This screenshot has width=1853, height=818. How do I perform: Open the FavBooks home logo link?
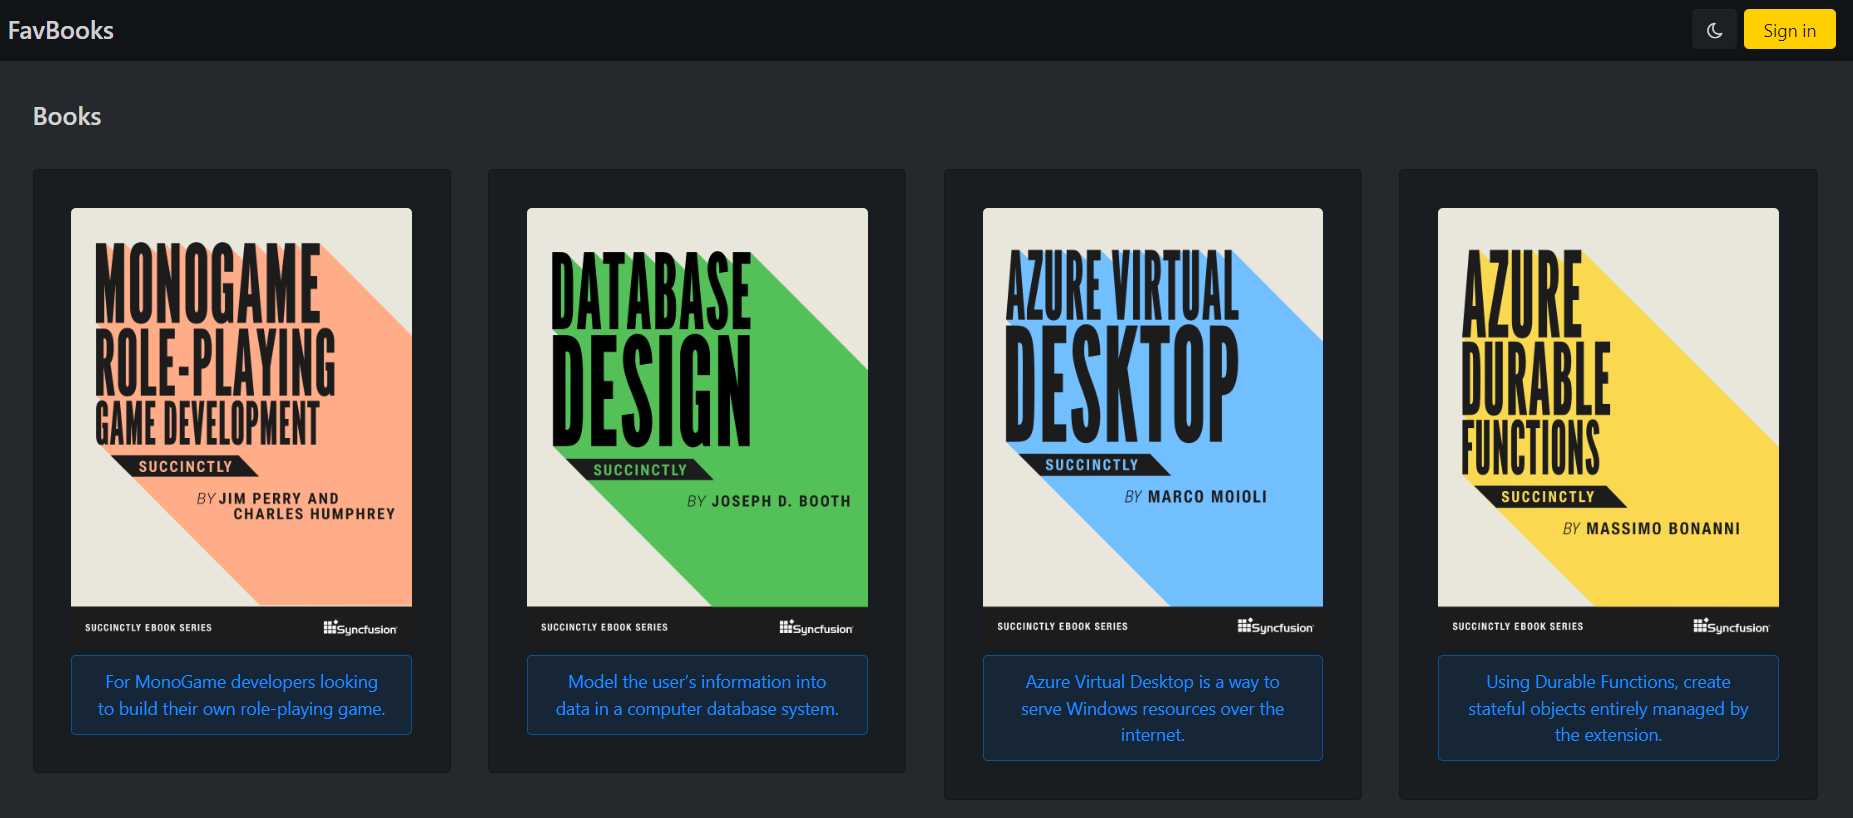pos(61,30)
